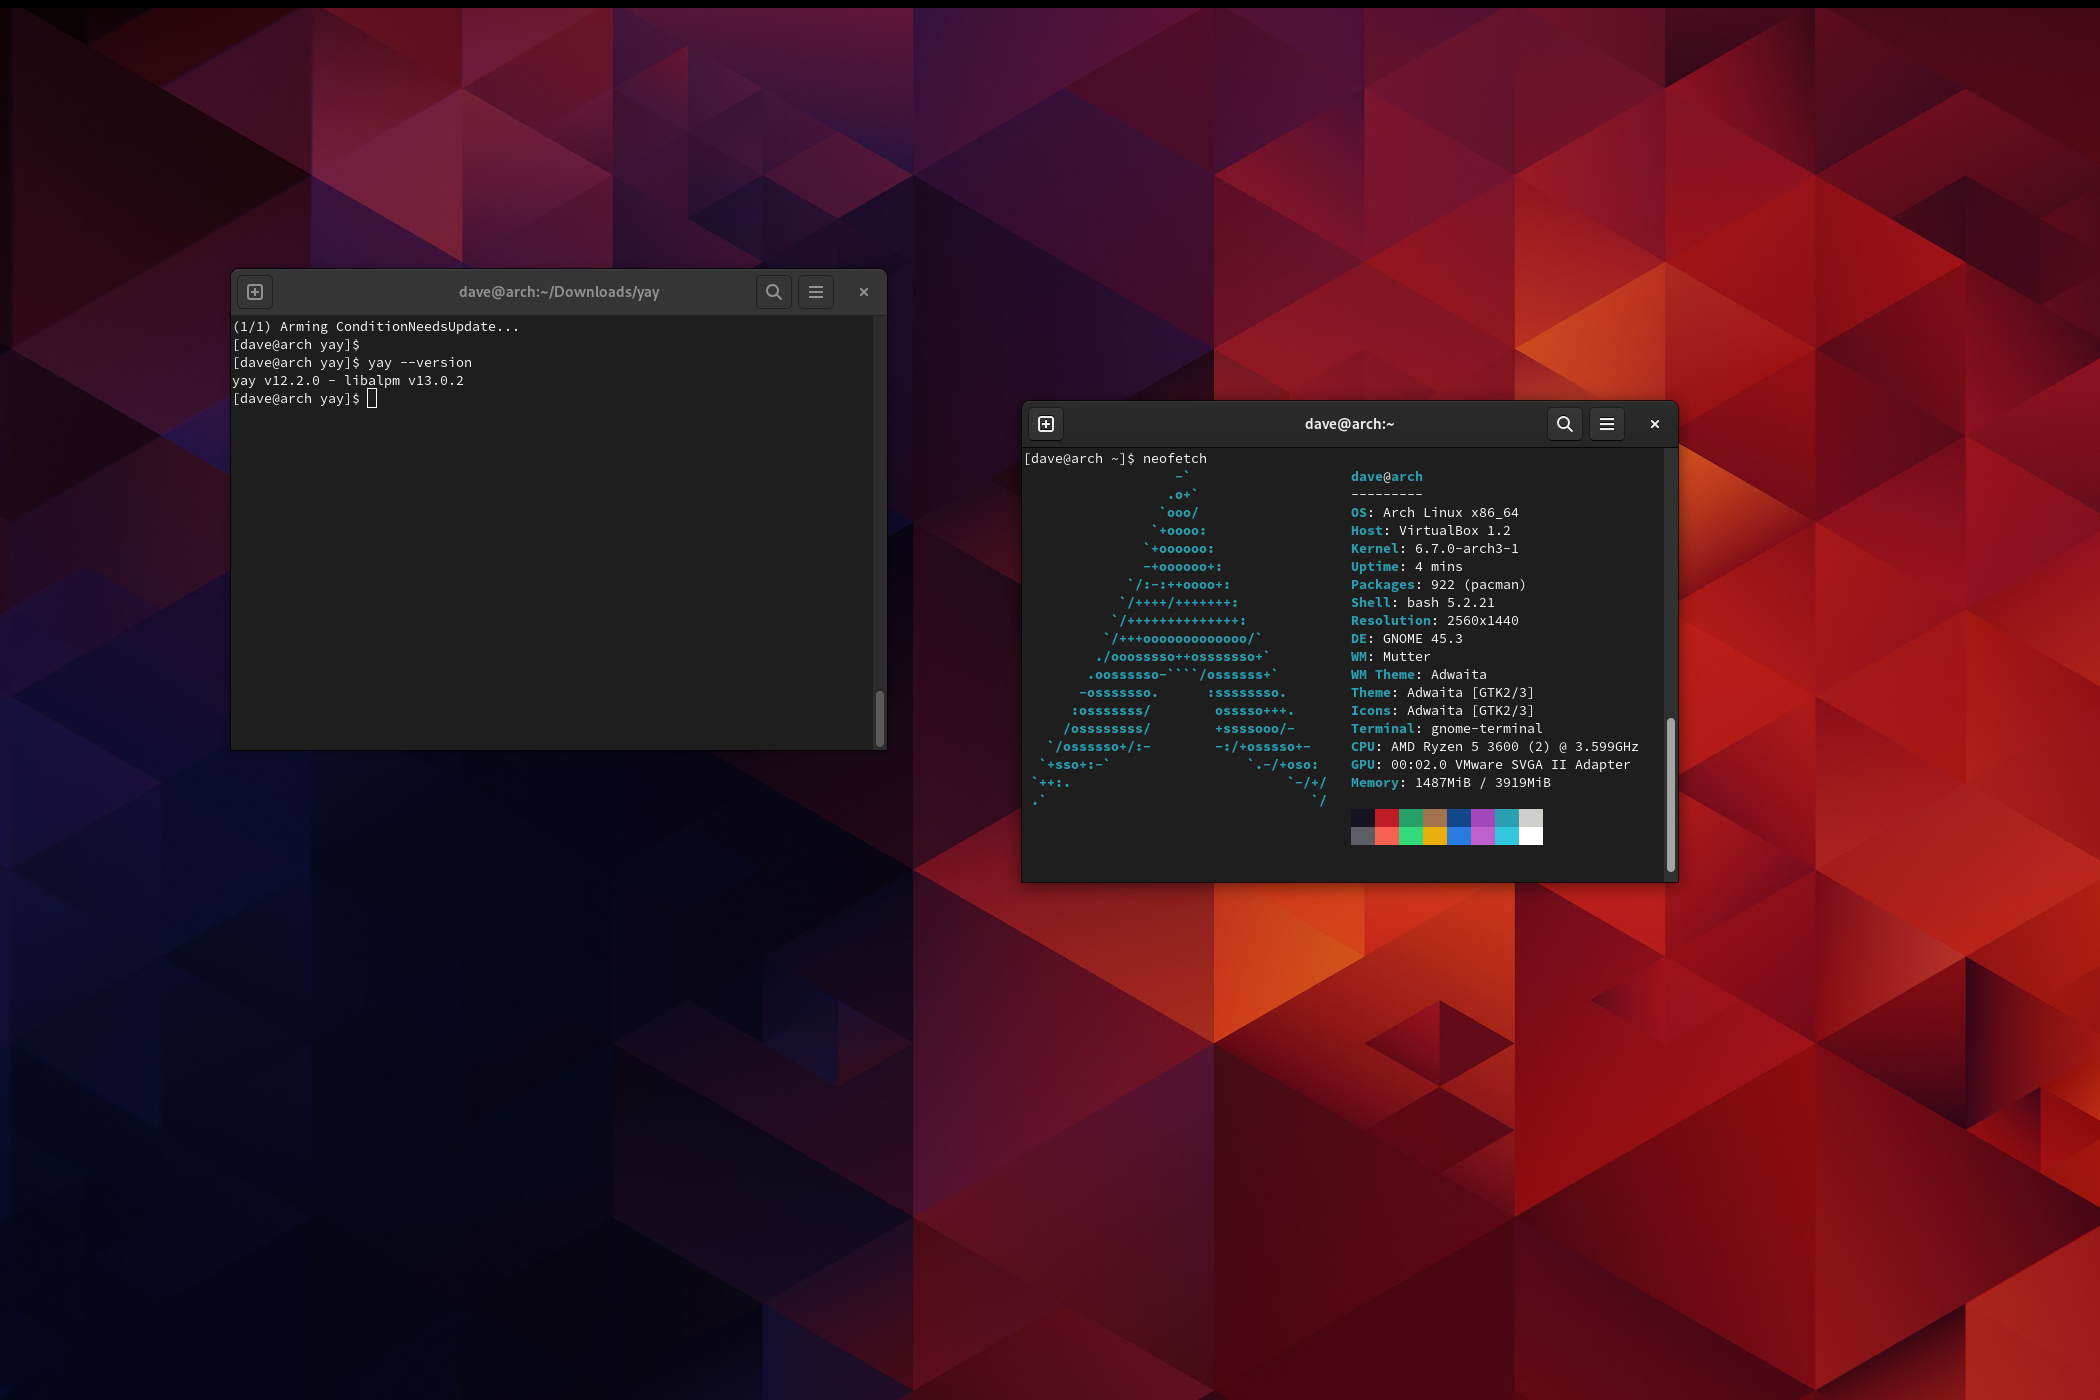The image size is (2100, 1400).
Task: Select the magenta swatch in the neofetch palette
Action: coord(1484,827)
